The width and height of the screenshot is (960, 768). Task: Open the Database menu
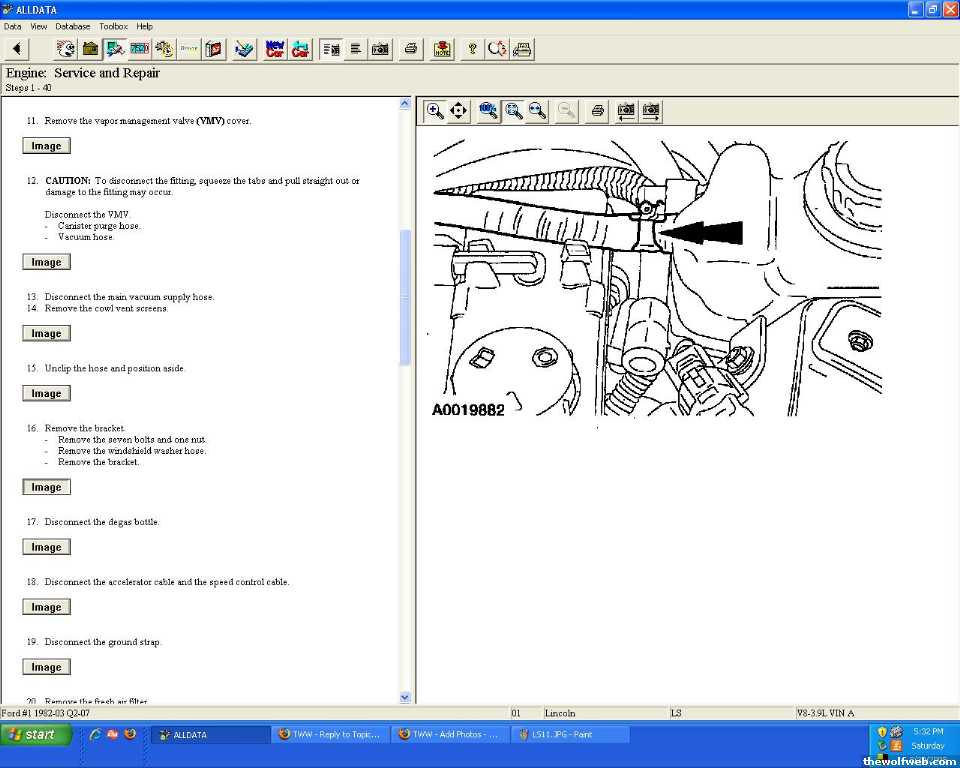click(x=72, y=26)
